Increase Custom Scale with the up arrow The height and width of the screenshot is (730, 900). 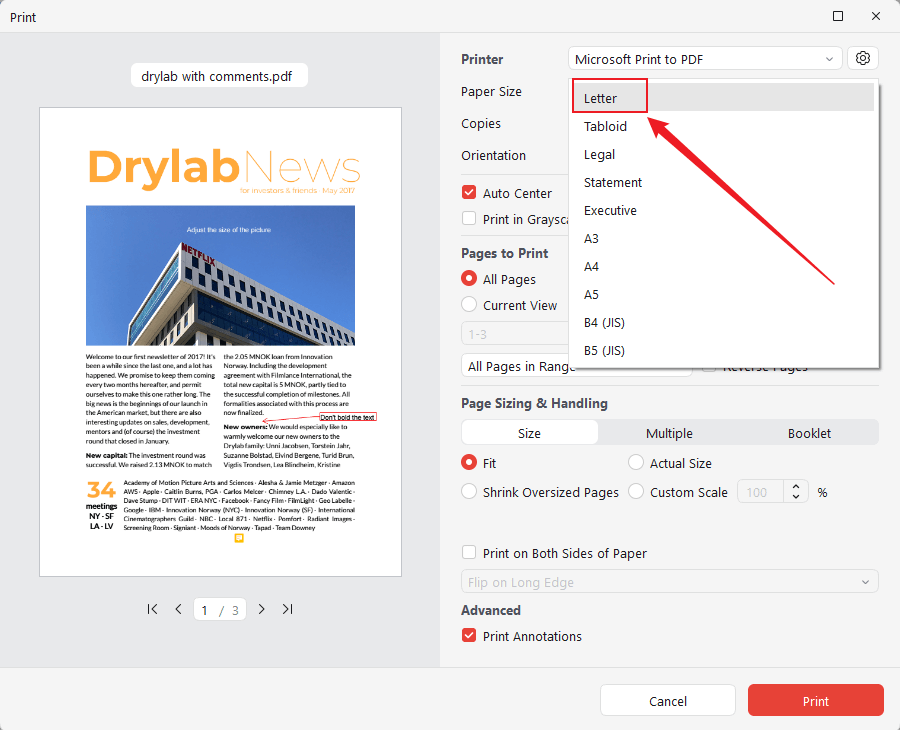[795, 486]
